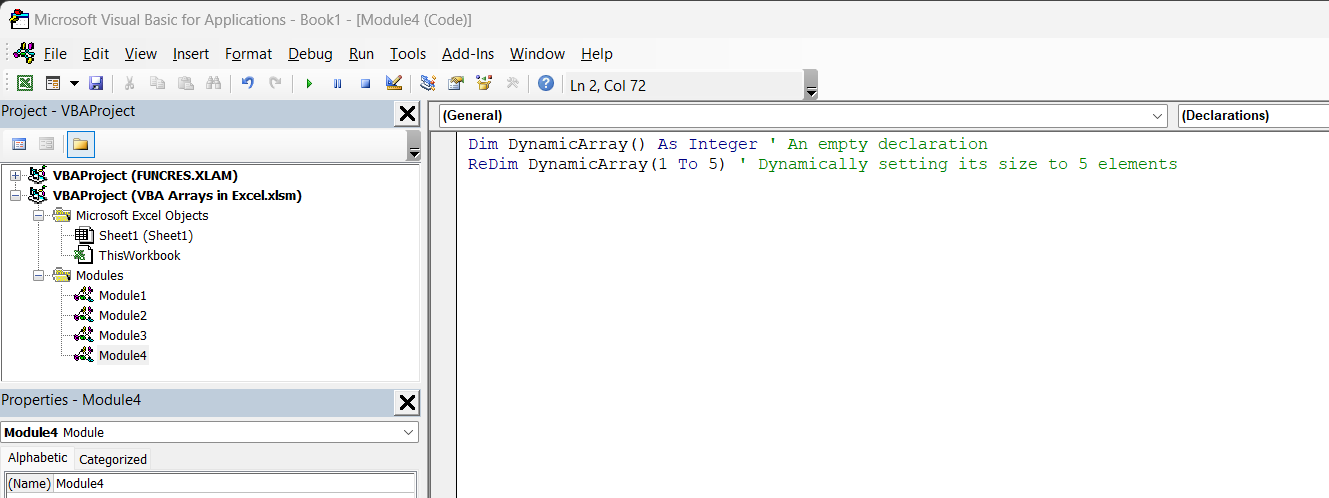Open the Edit menu
Image resolution: width=1329 pixels, height=498 pixels.
(96, 54)
